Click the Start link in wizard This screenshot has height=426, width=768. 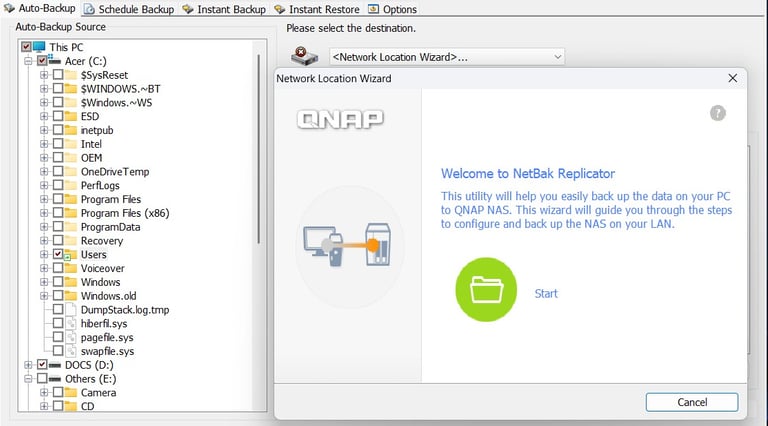[546, 293]
